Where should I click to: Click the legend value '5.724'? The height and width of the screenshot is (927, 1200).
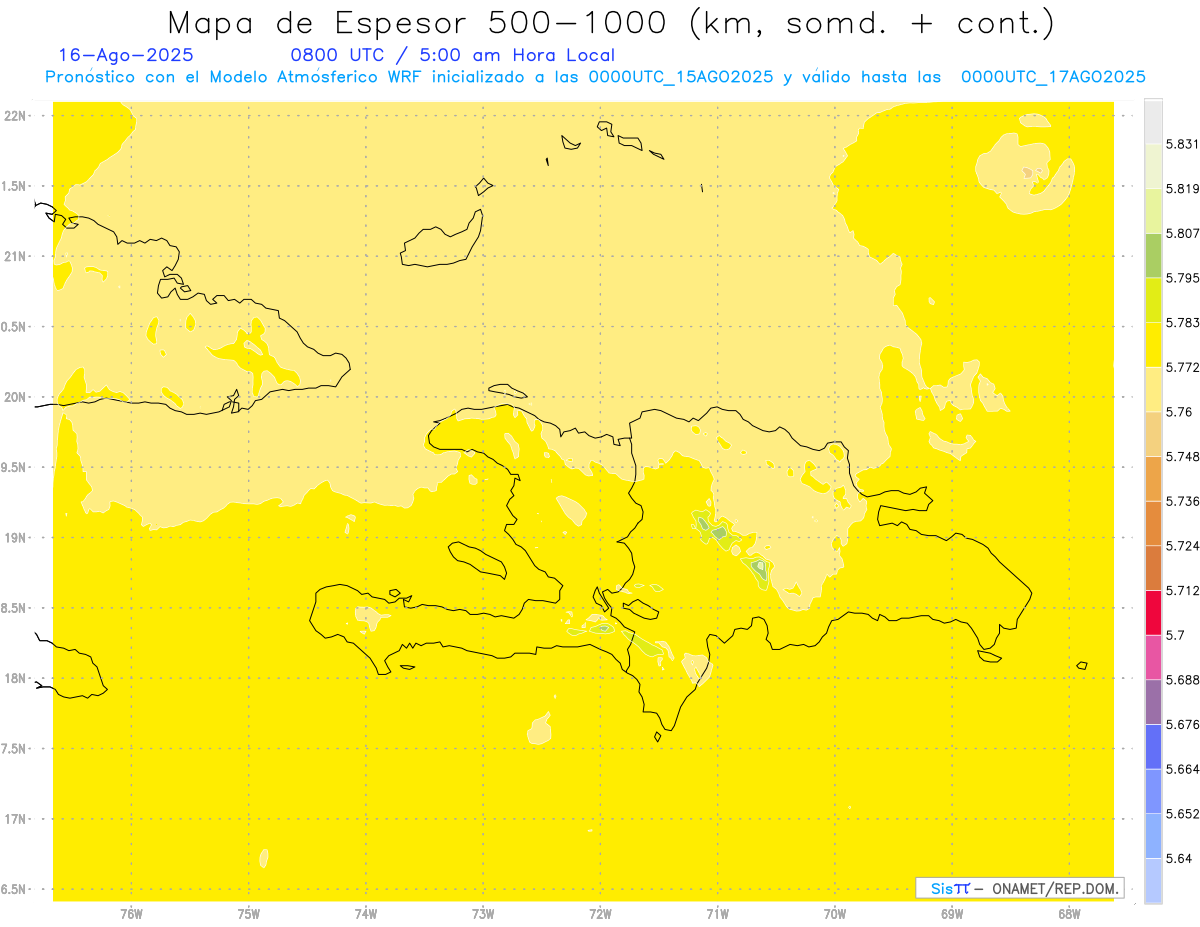tap(1183, 546)
